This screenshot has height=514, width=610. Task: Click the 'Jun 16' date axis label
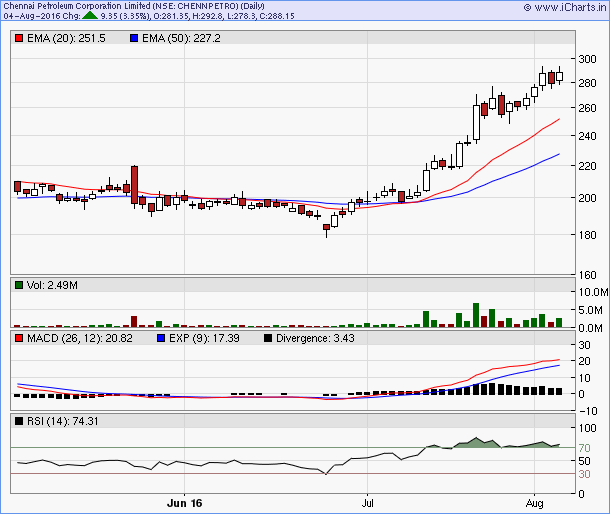click(x=184, y=503)
